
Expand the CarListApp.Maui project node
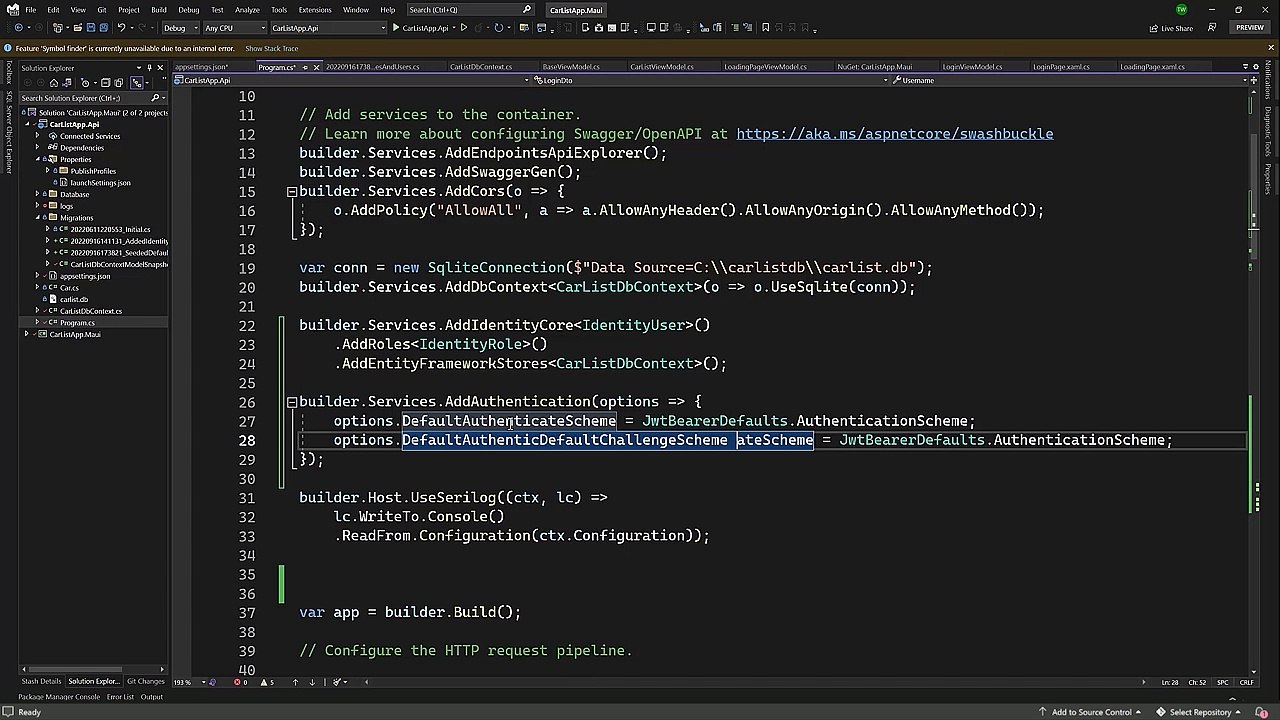(x=27, y=334)
